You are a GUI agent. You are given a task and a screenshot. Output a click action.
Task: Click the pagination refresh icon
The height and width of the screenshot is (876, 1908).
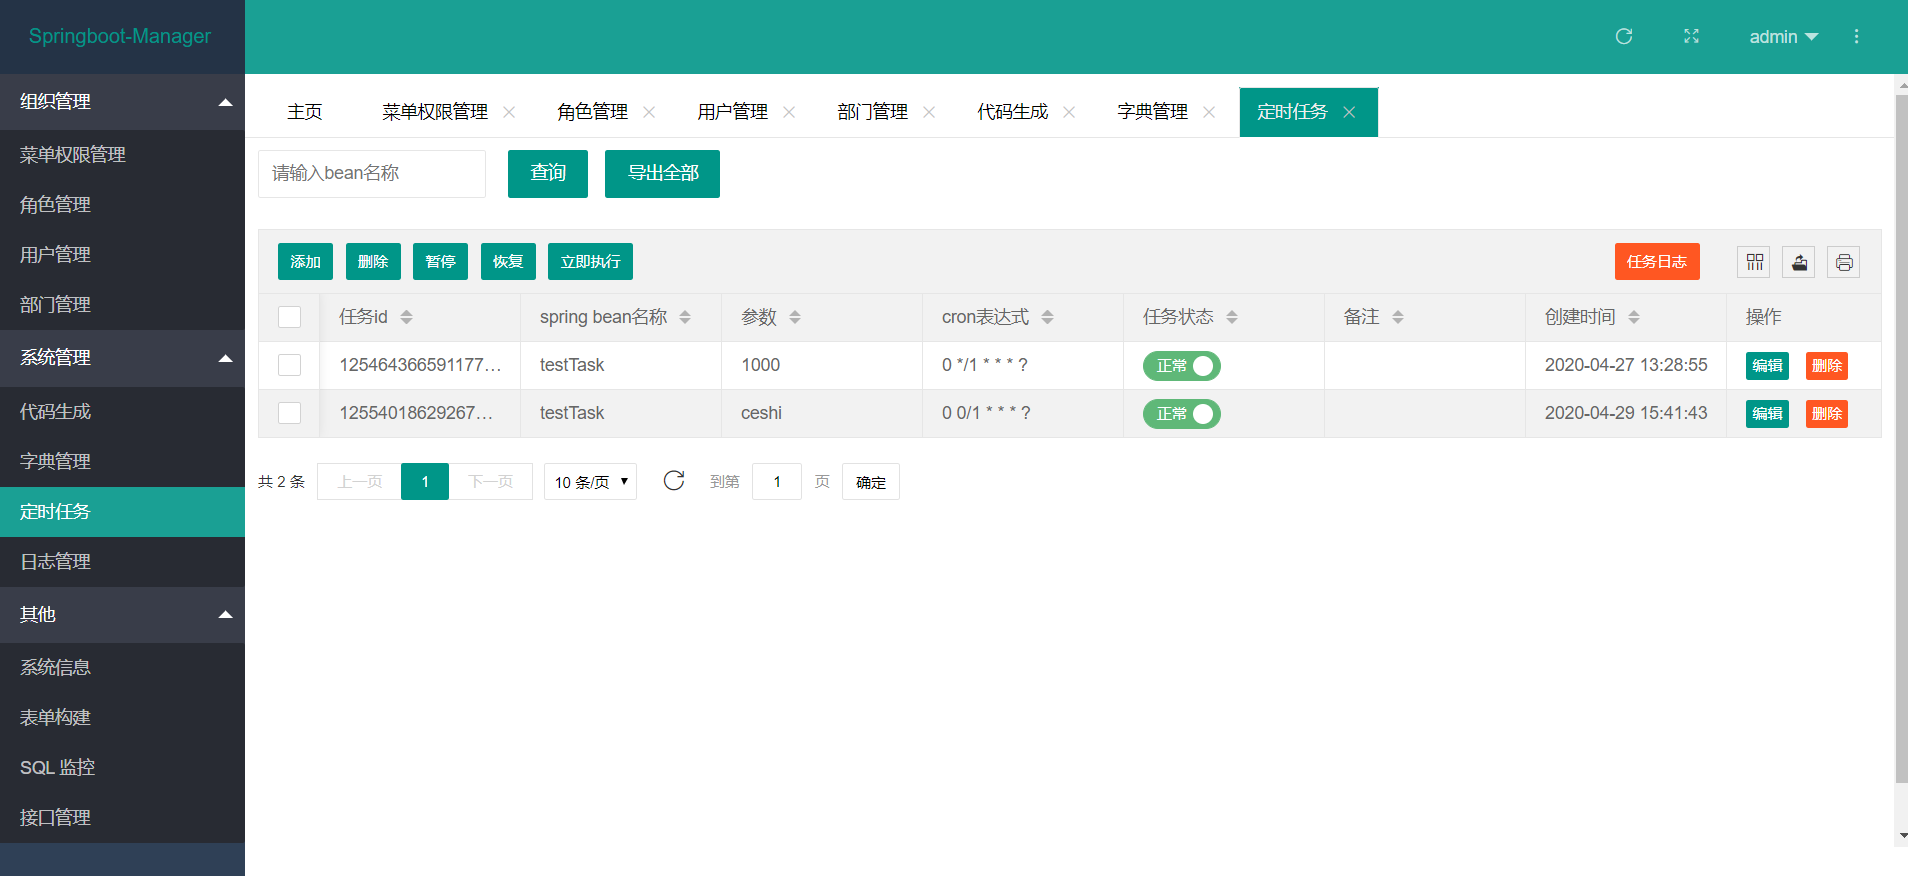pyautogui.click(x=674, y=481)
